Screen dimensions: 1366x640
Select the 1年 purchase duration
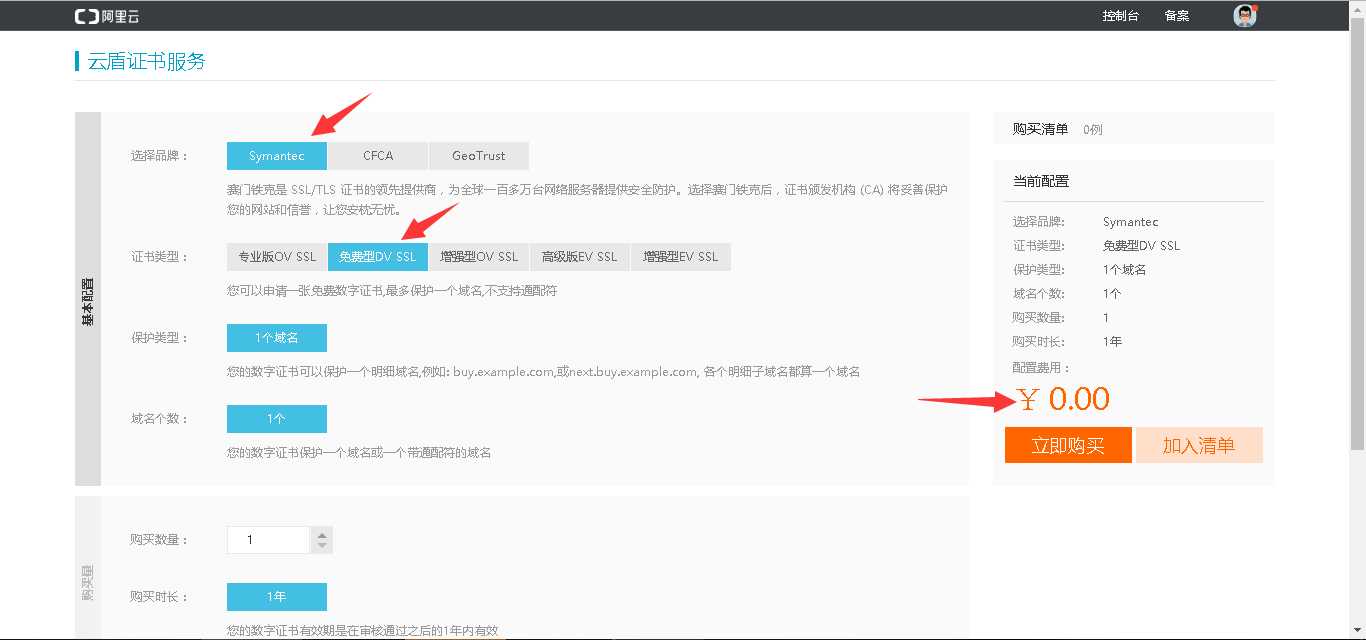pyautogui.click(x=277, y=597)
